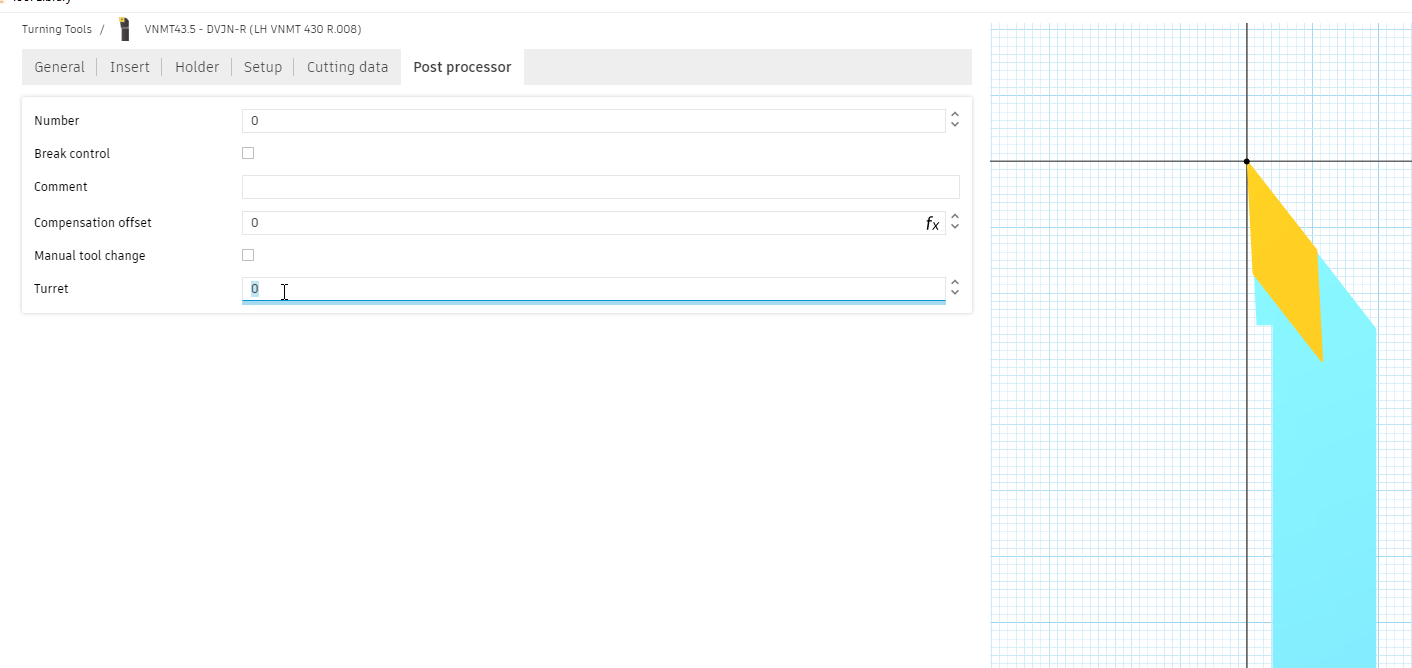Enable the Break control checkbox

tap(248, 153)
